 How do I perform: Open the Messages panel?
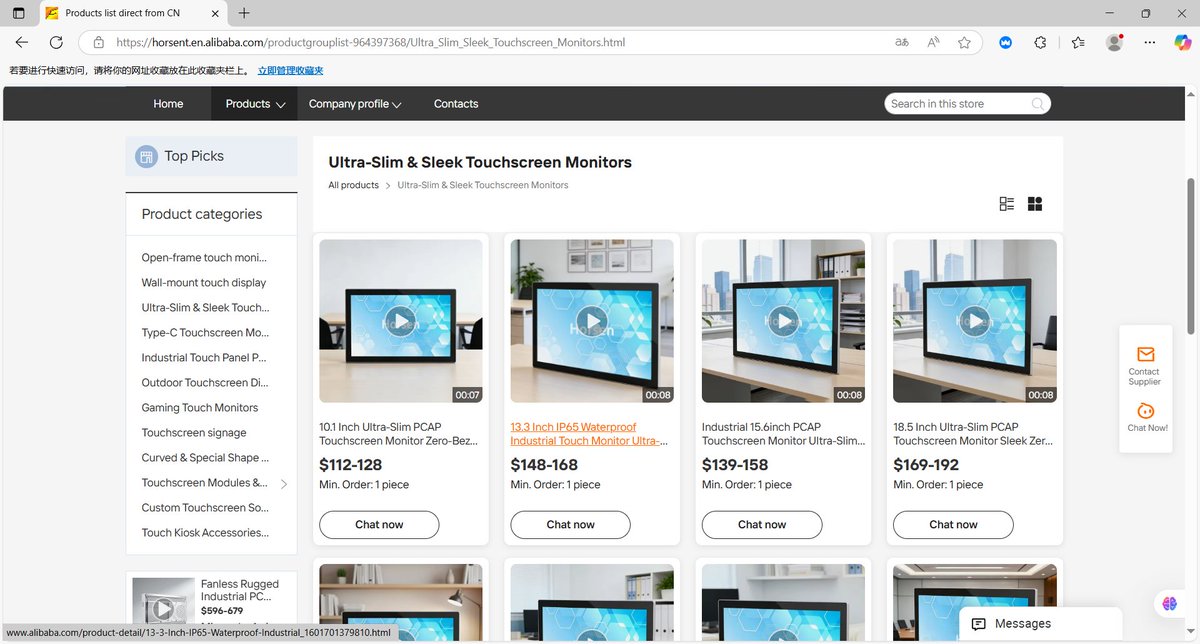click(x=1040, y=623)
